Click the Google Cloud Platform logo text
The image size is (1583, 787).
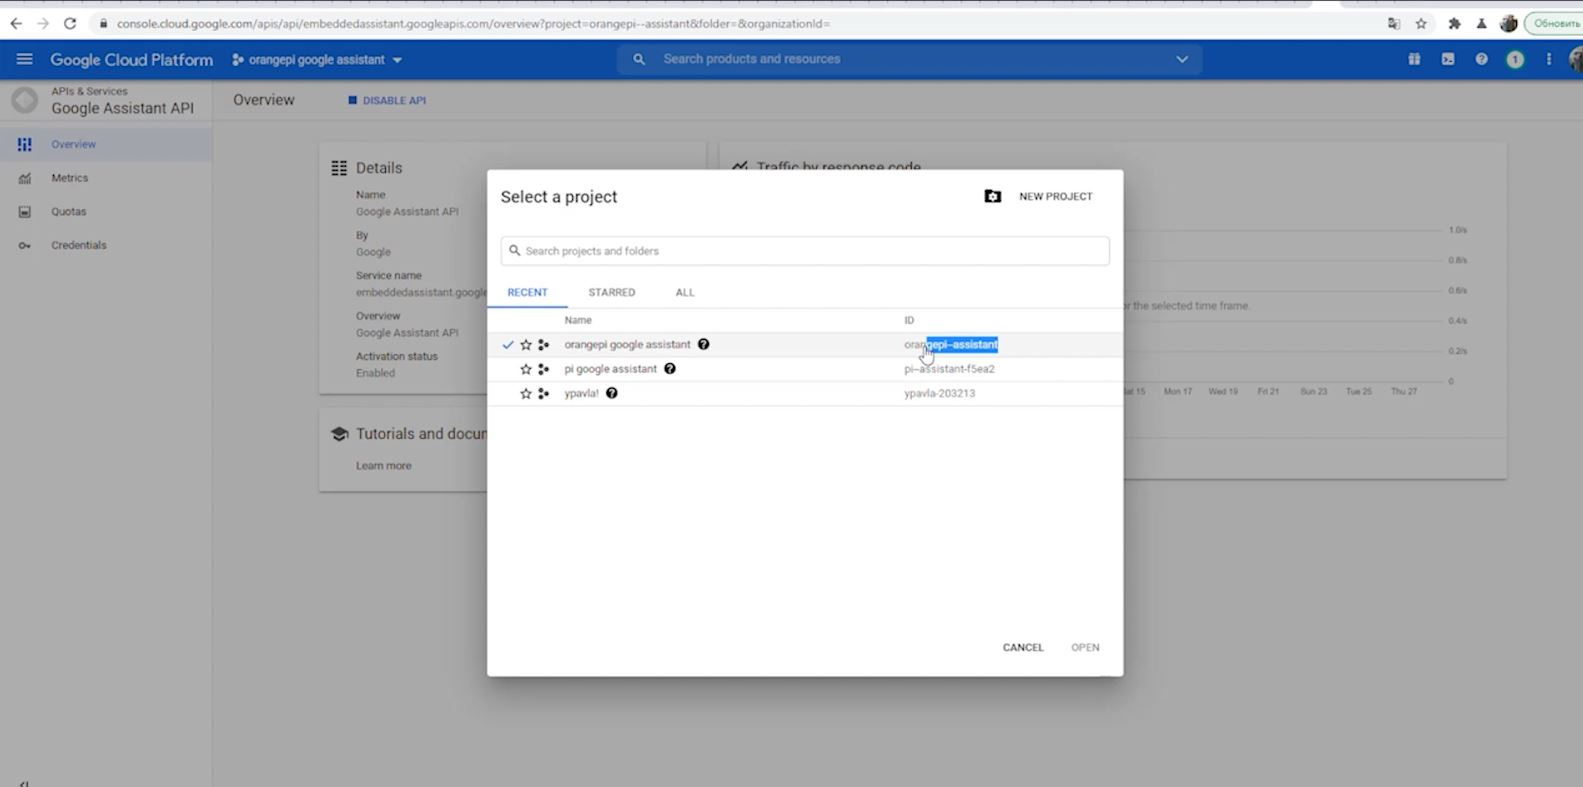point(131,60)
